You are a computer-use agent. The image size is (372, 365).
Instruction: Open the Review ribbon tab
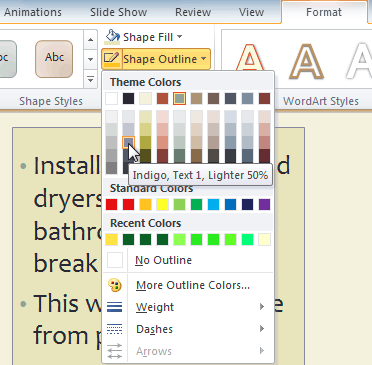point(193,12)
